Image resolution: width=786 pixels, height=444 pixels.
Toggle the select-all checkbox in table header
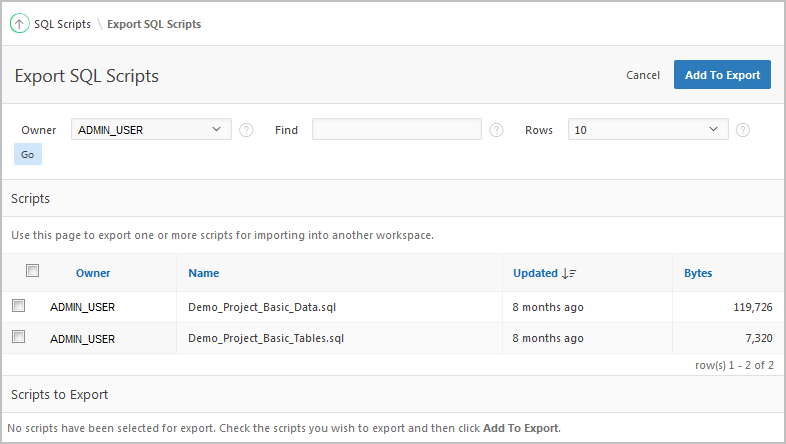32,271
